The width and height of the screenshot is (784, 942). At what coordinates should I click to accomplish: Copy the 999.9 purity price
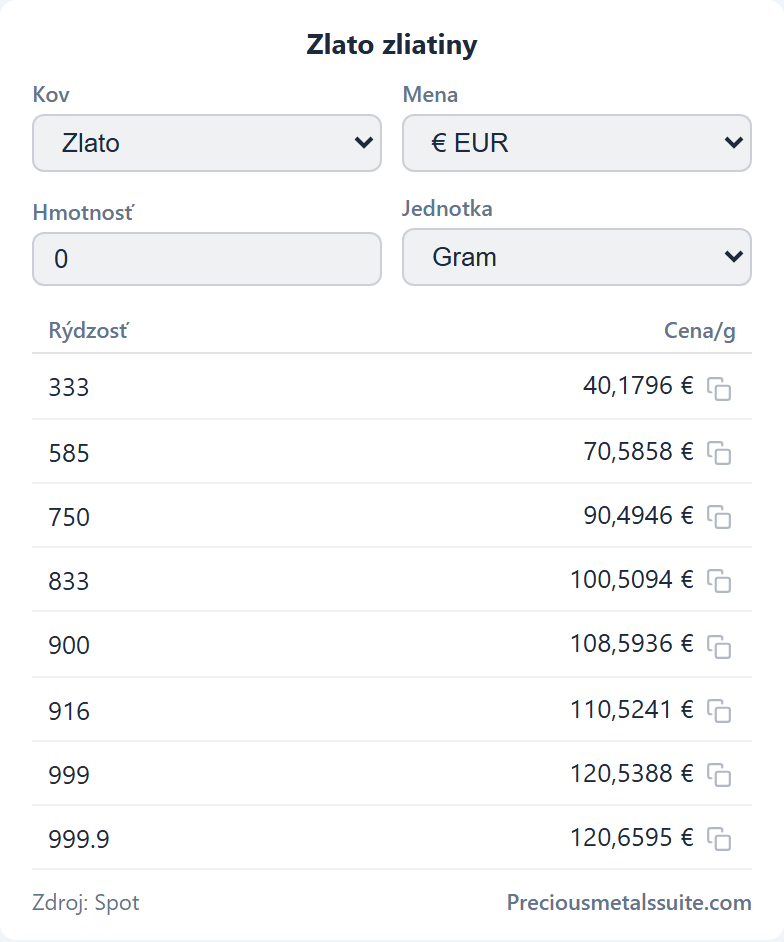[719, 839]
